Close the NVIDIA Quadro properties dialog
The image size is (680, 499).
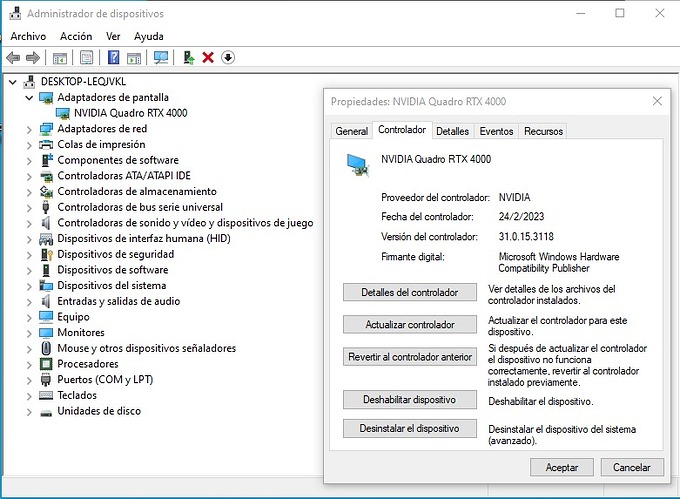657,101
